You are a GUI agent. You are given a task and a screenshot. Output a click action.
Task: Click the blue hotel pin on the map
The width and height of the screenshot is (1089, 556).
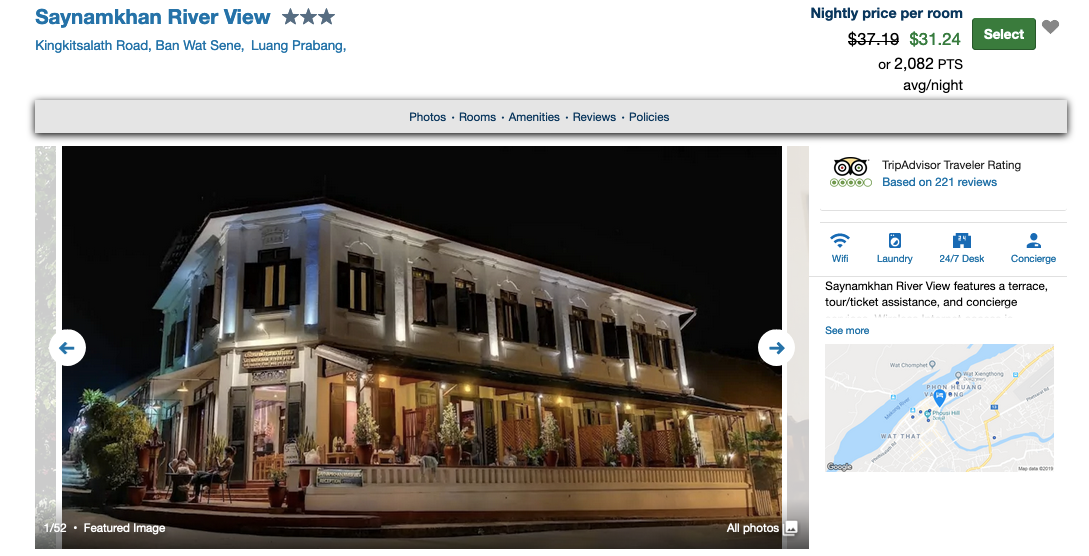(939, 398)
